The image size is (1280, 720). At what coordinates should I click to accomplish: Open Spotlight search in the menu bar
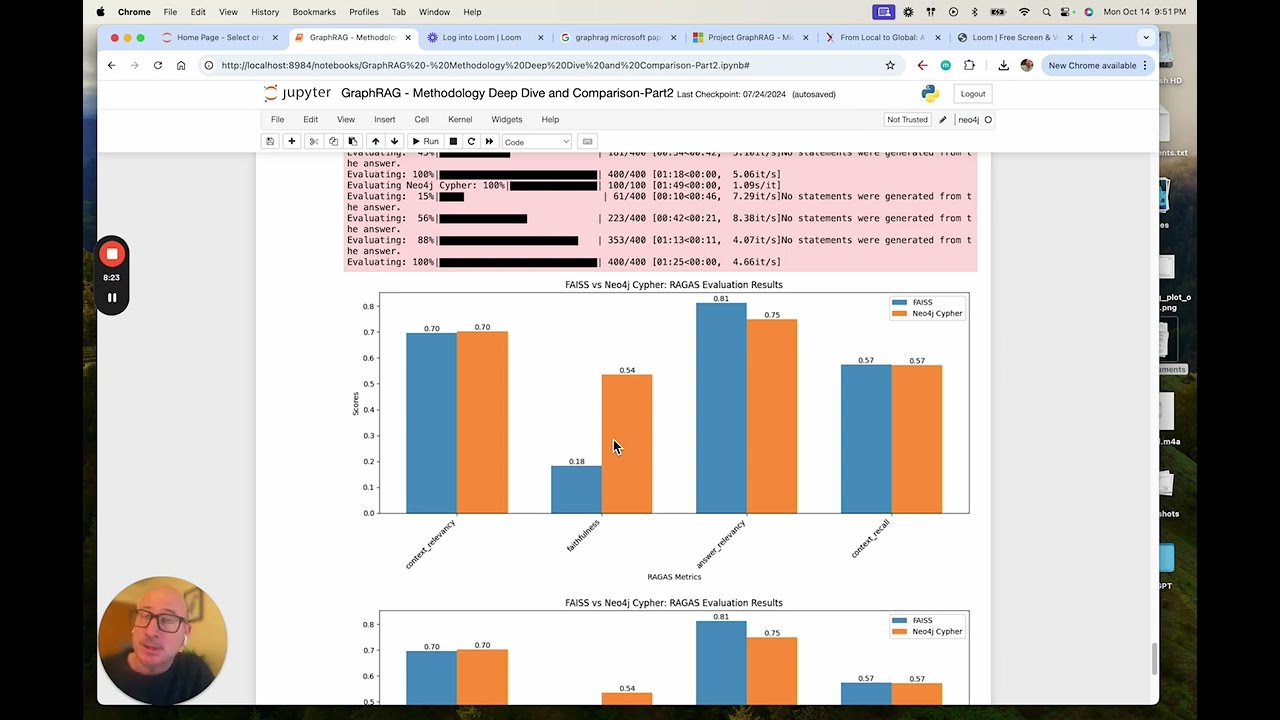click(x=1046, y=12)
